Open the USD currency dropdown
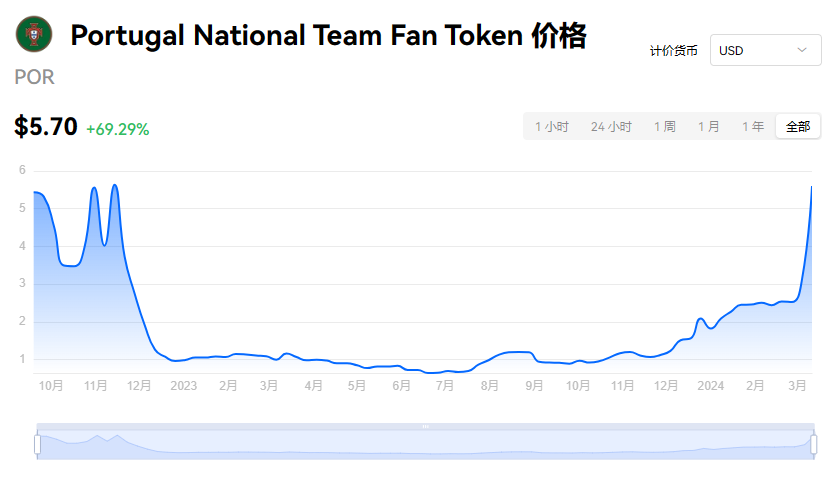 point(766,50)
